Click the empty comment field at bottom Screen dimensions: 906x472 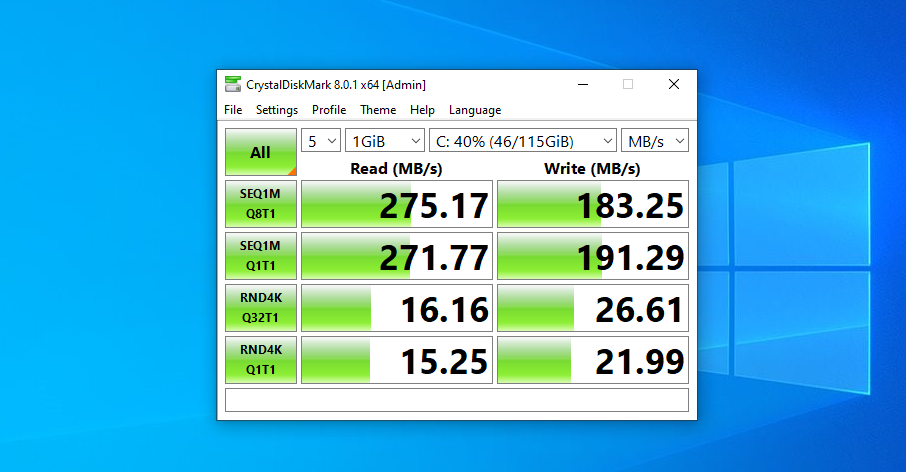click(x=456, y=400)
